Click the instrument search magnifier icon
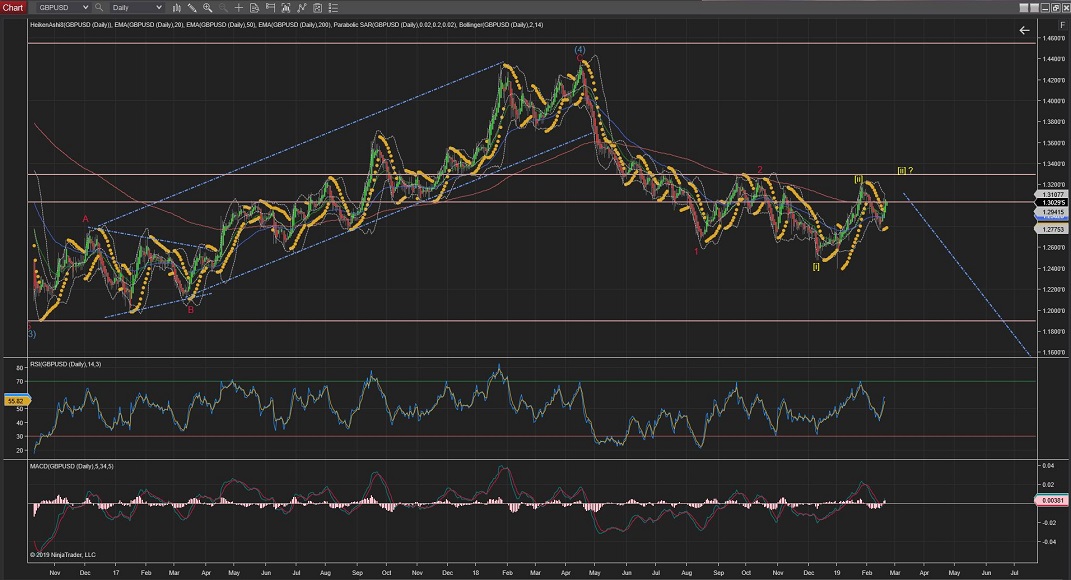 (99, 7)
